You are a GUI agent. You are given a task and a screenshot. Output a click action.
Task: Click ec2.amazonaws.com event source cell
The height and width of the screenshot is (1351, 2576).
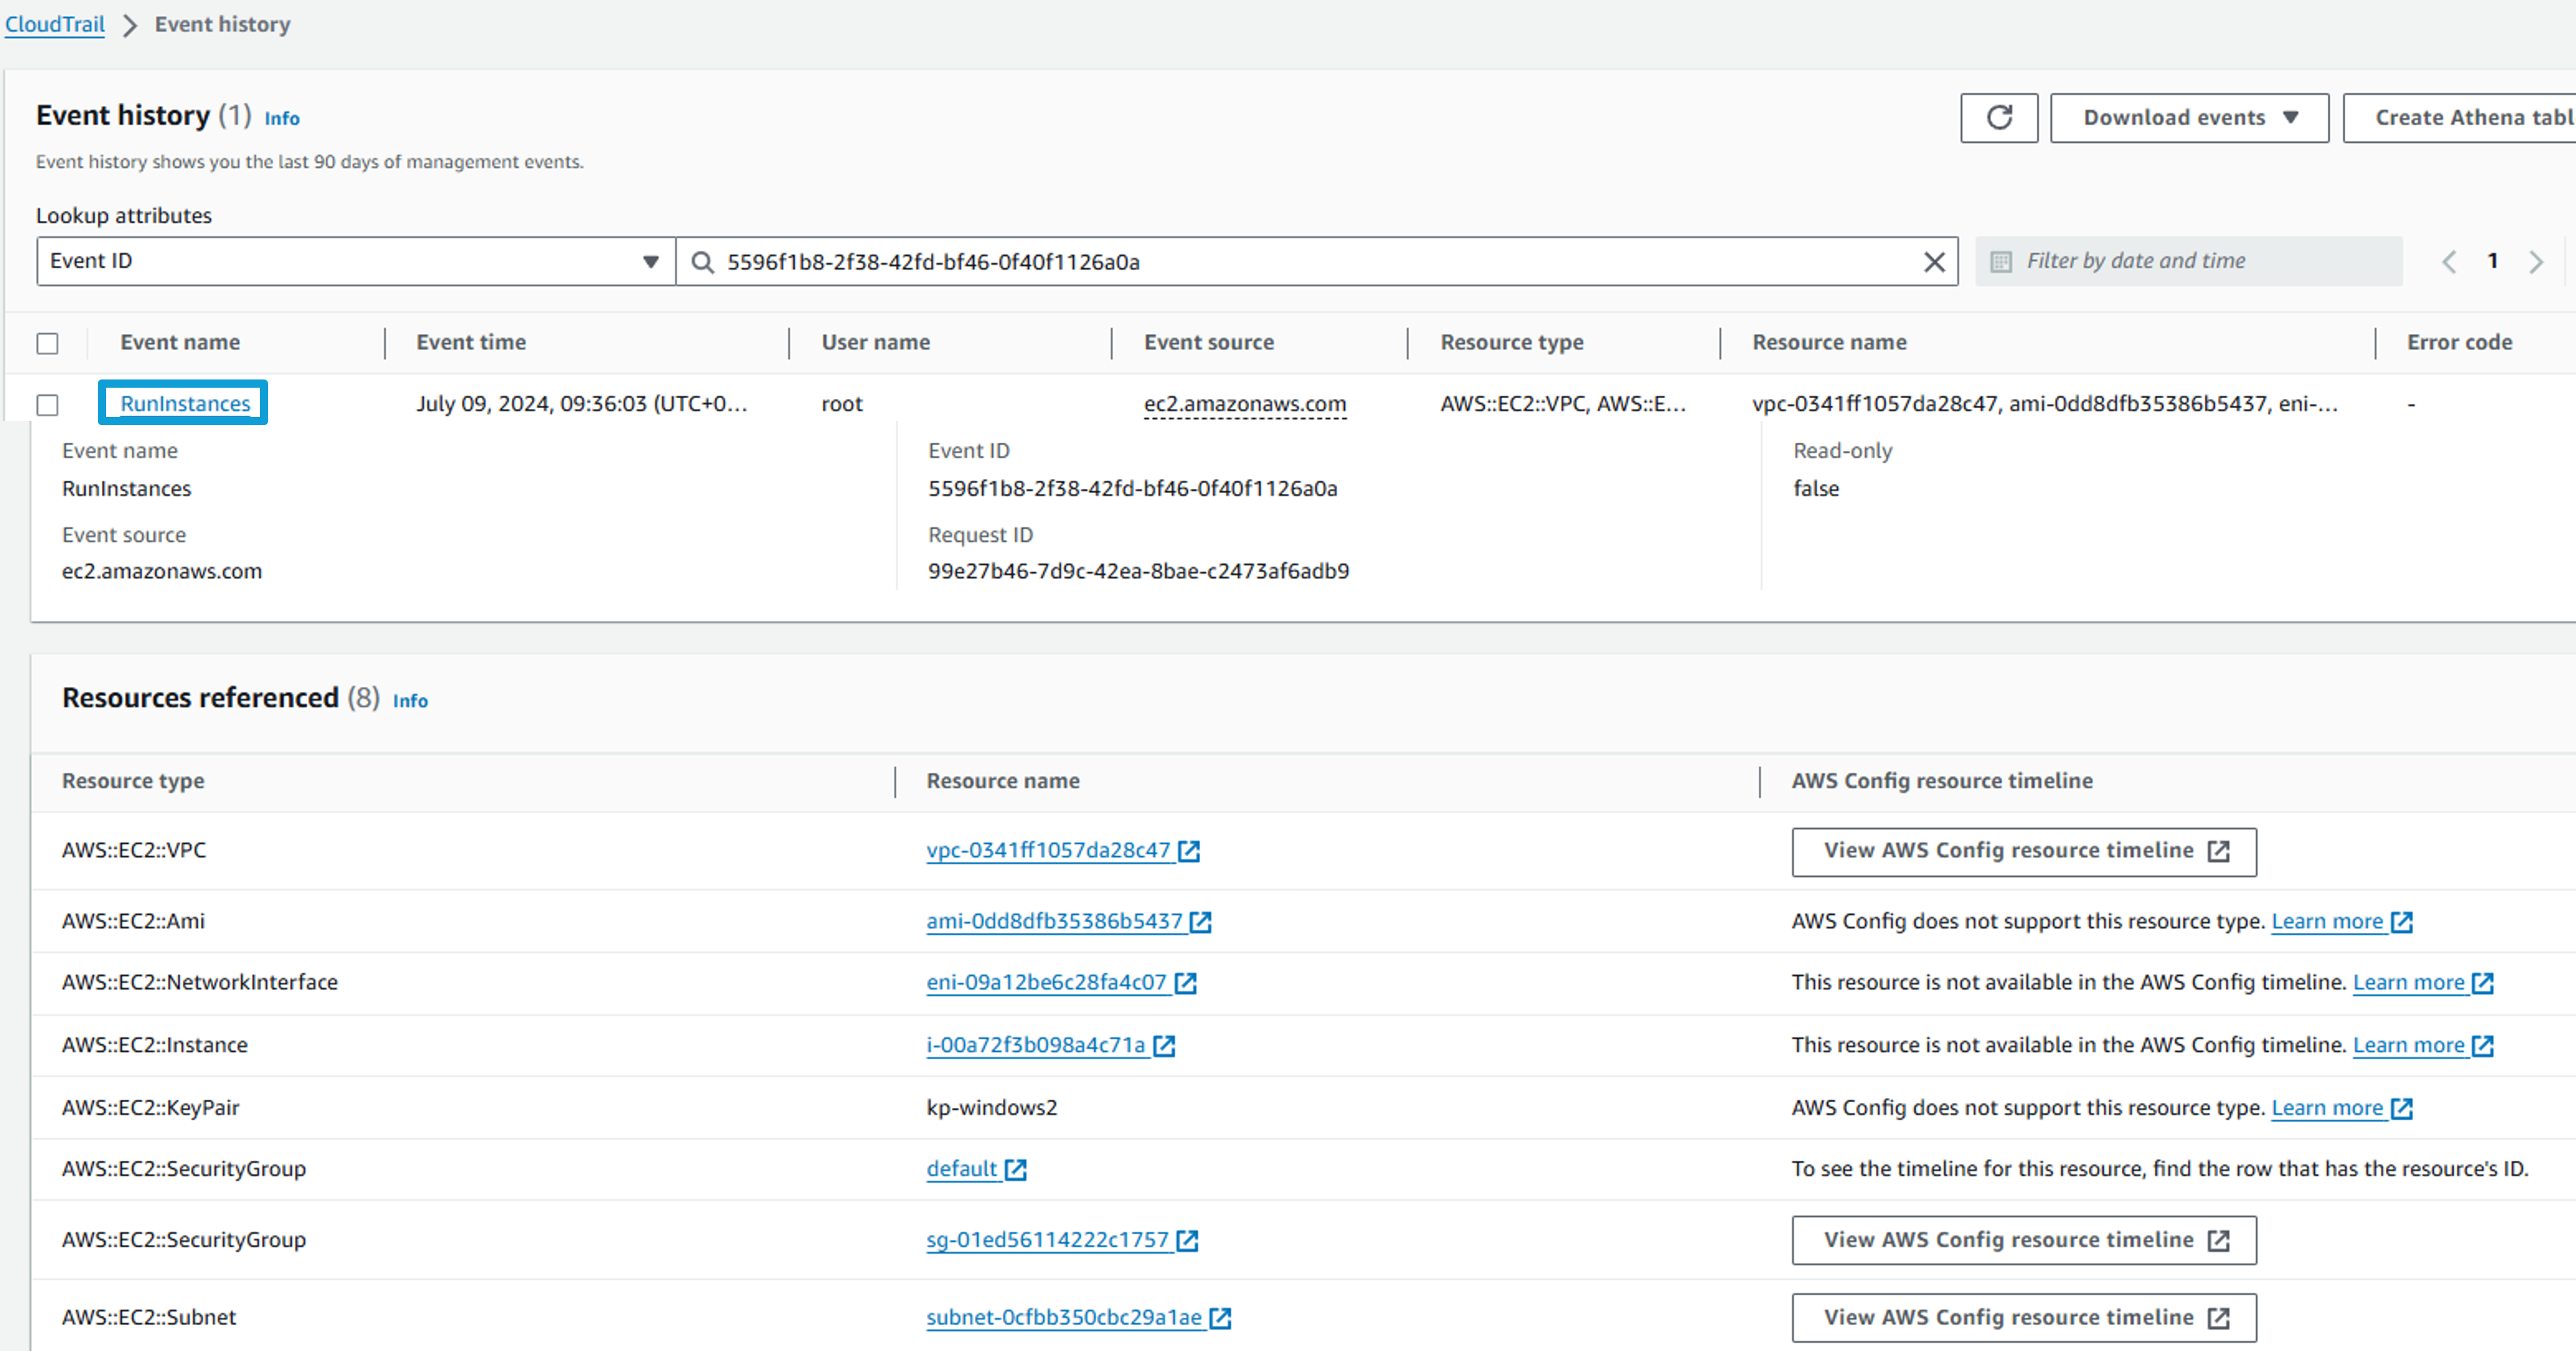coord(1245,404)
